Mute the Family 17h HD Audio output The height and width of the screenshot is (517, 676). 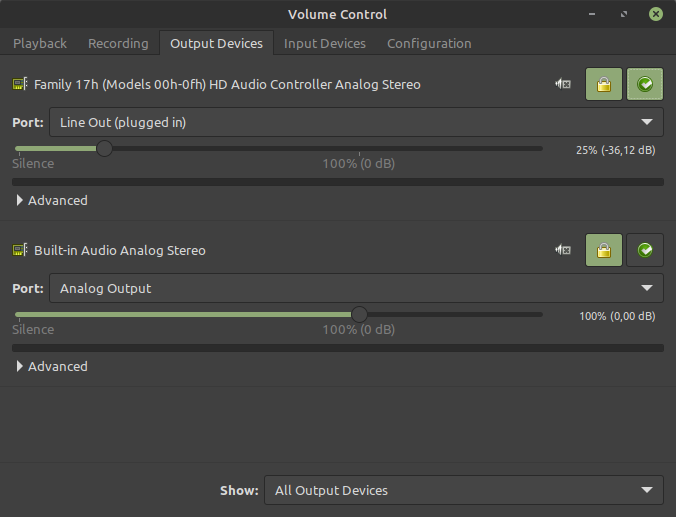pos(563,85)
